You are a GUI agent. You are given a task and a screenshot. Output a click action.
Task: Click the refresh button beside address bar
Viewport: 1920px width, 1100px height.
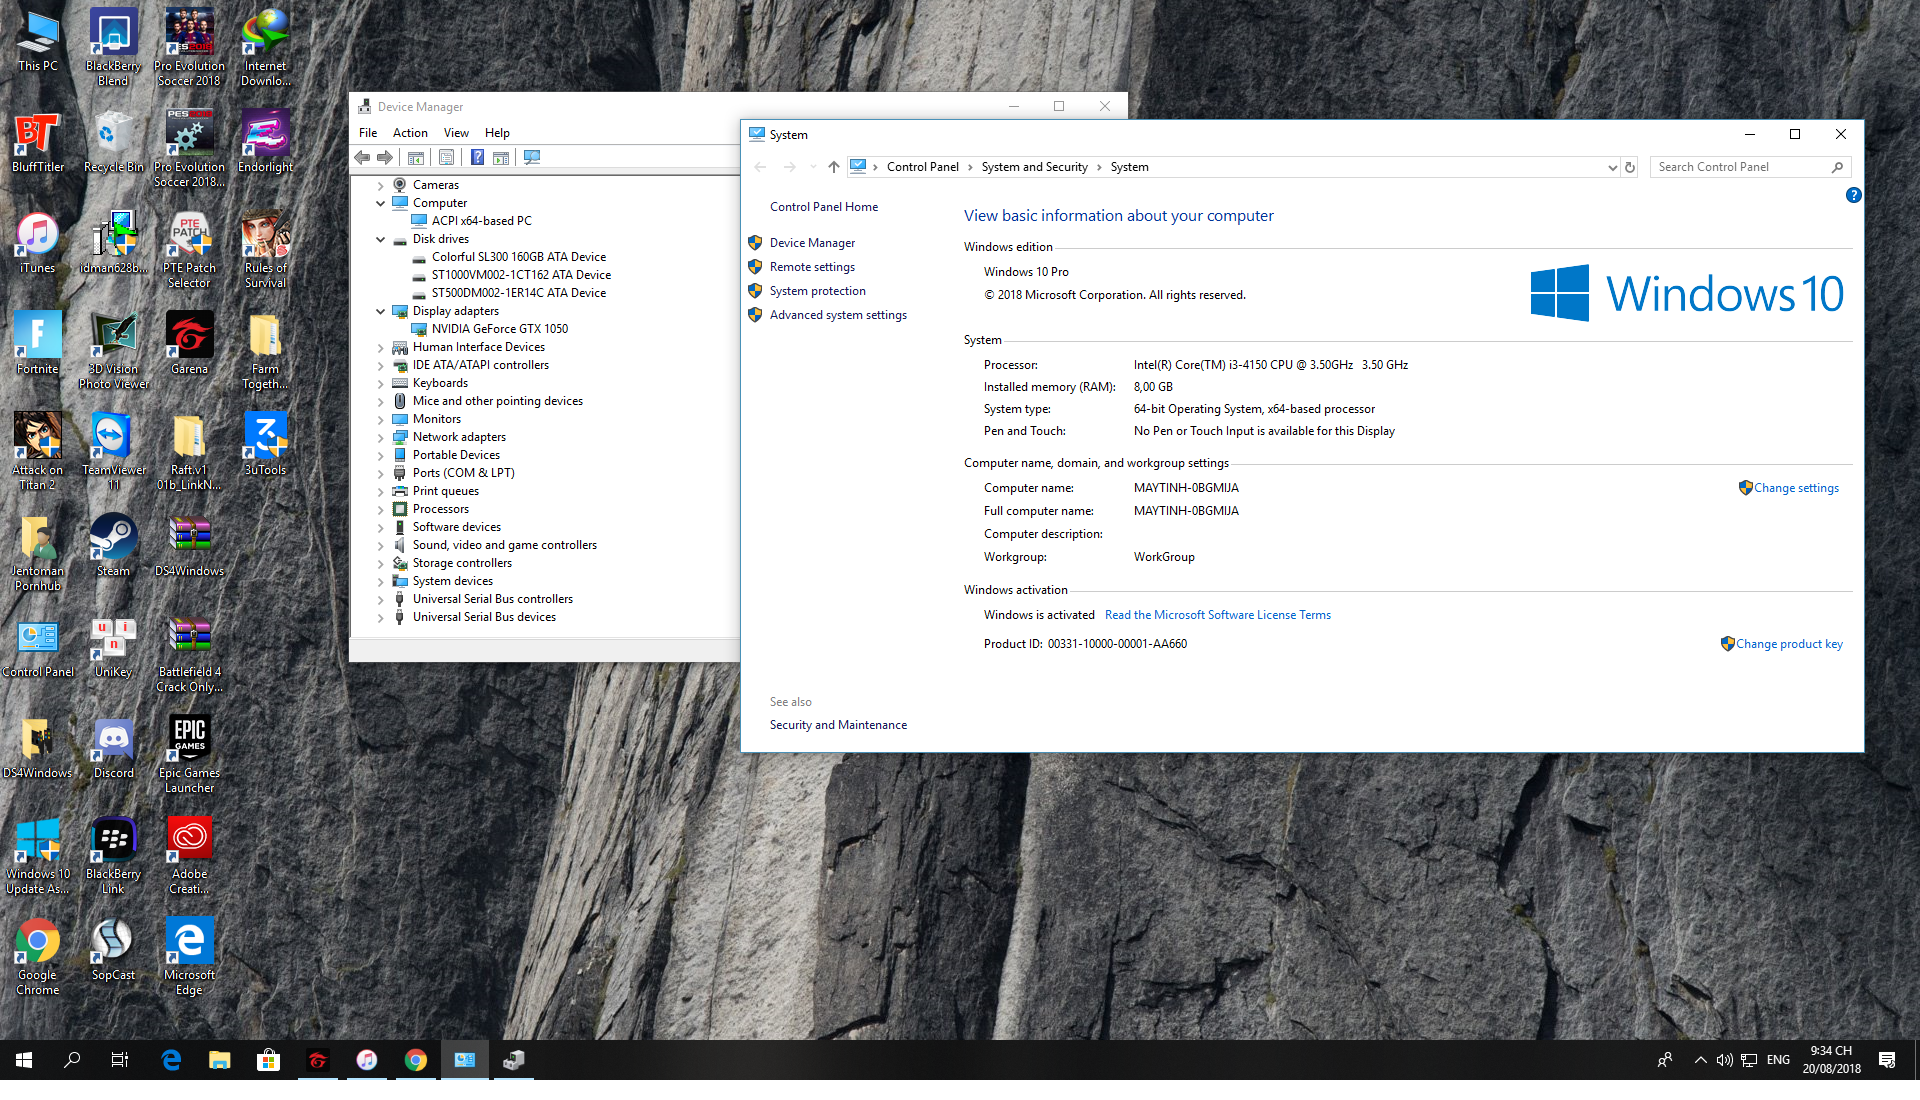tap(1630, 167)
